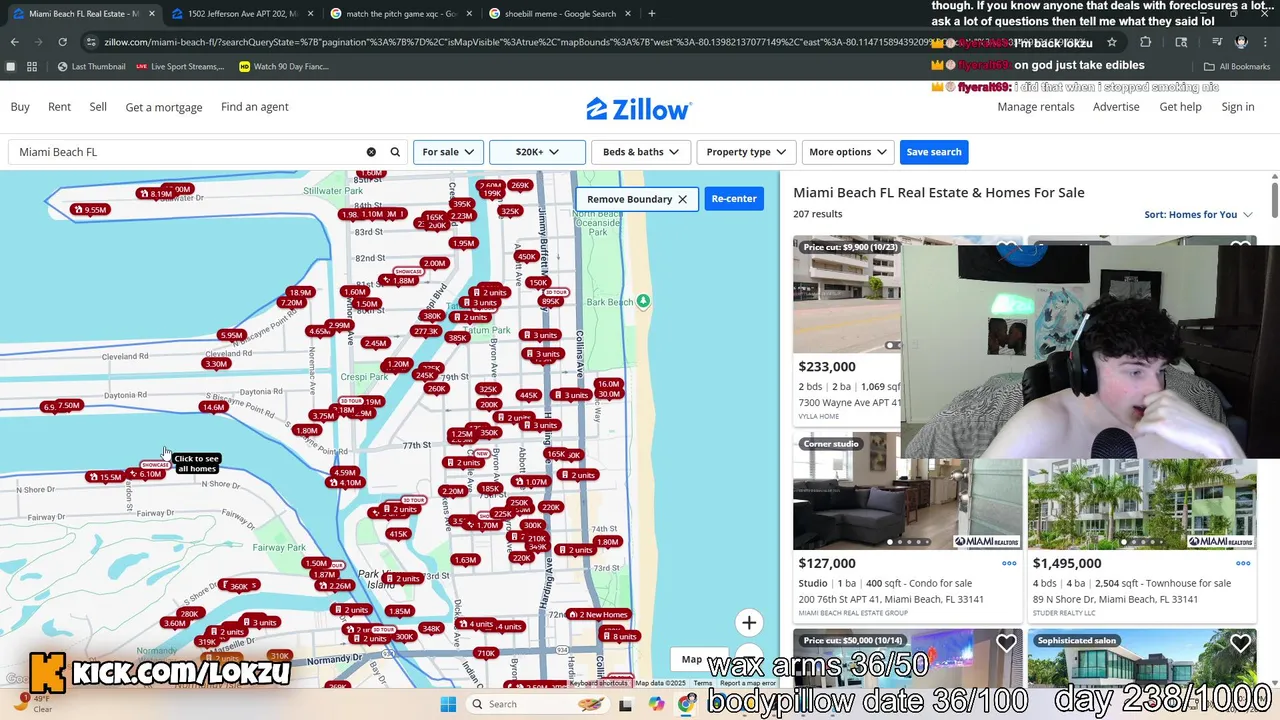Save the $233,000 listing with heart icon
The image size is (1280, 720).
coord(1007,248)
